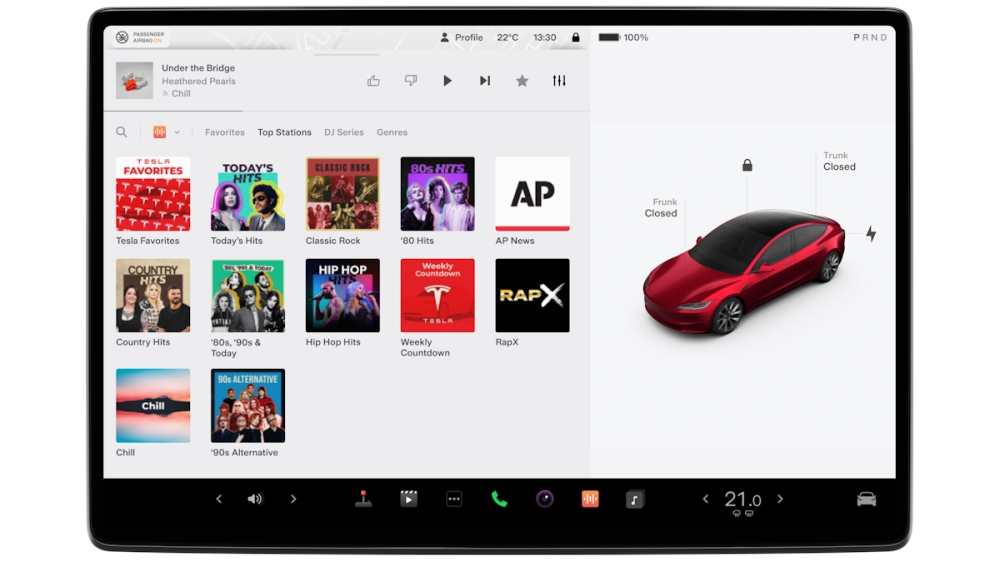This screenshot has width=1000, height=562.
Task: Open the purple camera app
Action: (x=545, y=499)
